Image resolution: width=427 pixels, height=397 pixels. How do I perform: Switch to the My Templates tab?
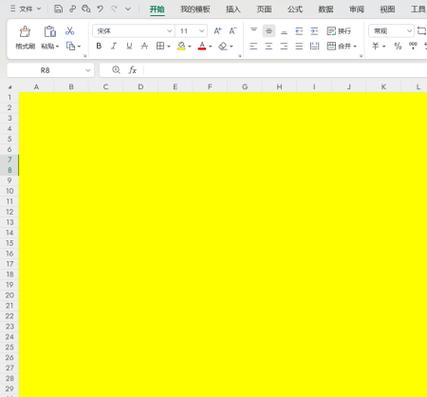tap(195, 9)
